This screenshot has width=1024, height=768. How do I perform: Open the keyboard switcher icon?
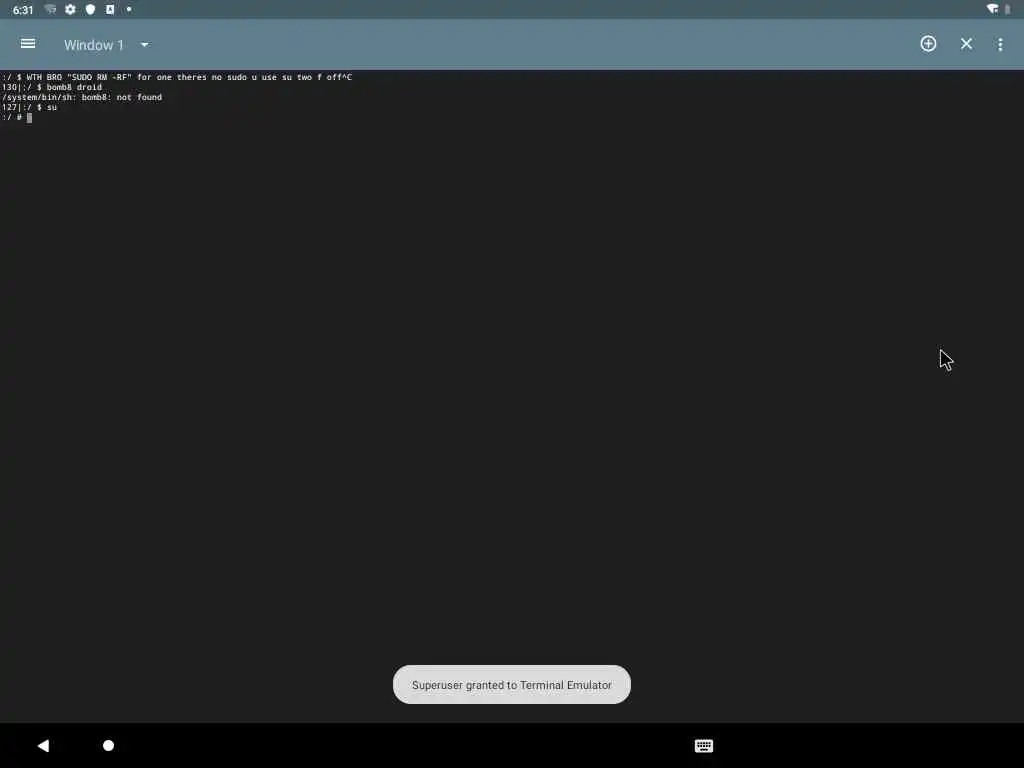(x=703, y=746)
